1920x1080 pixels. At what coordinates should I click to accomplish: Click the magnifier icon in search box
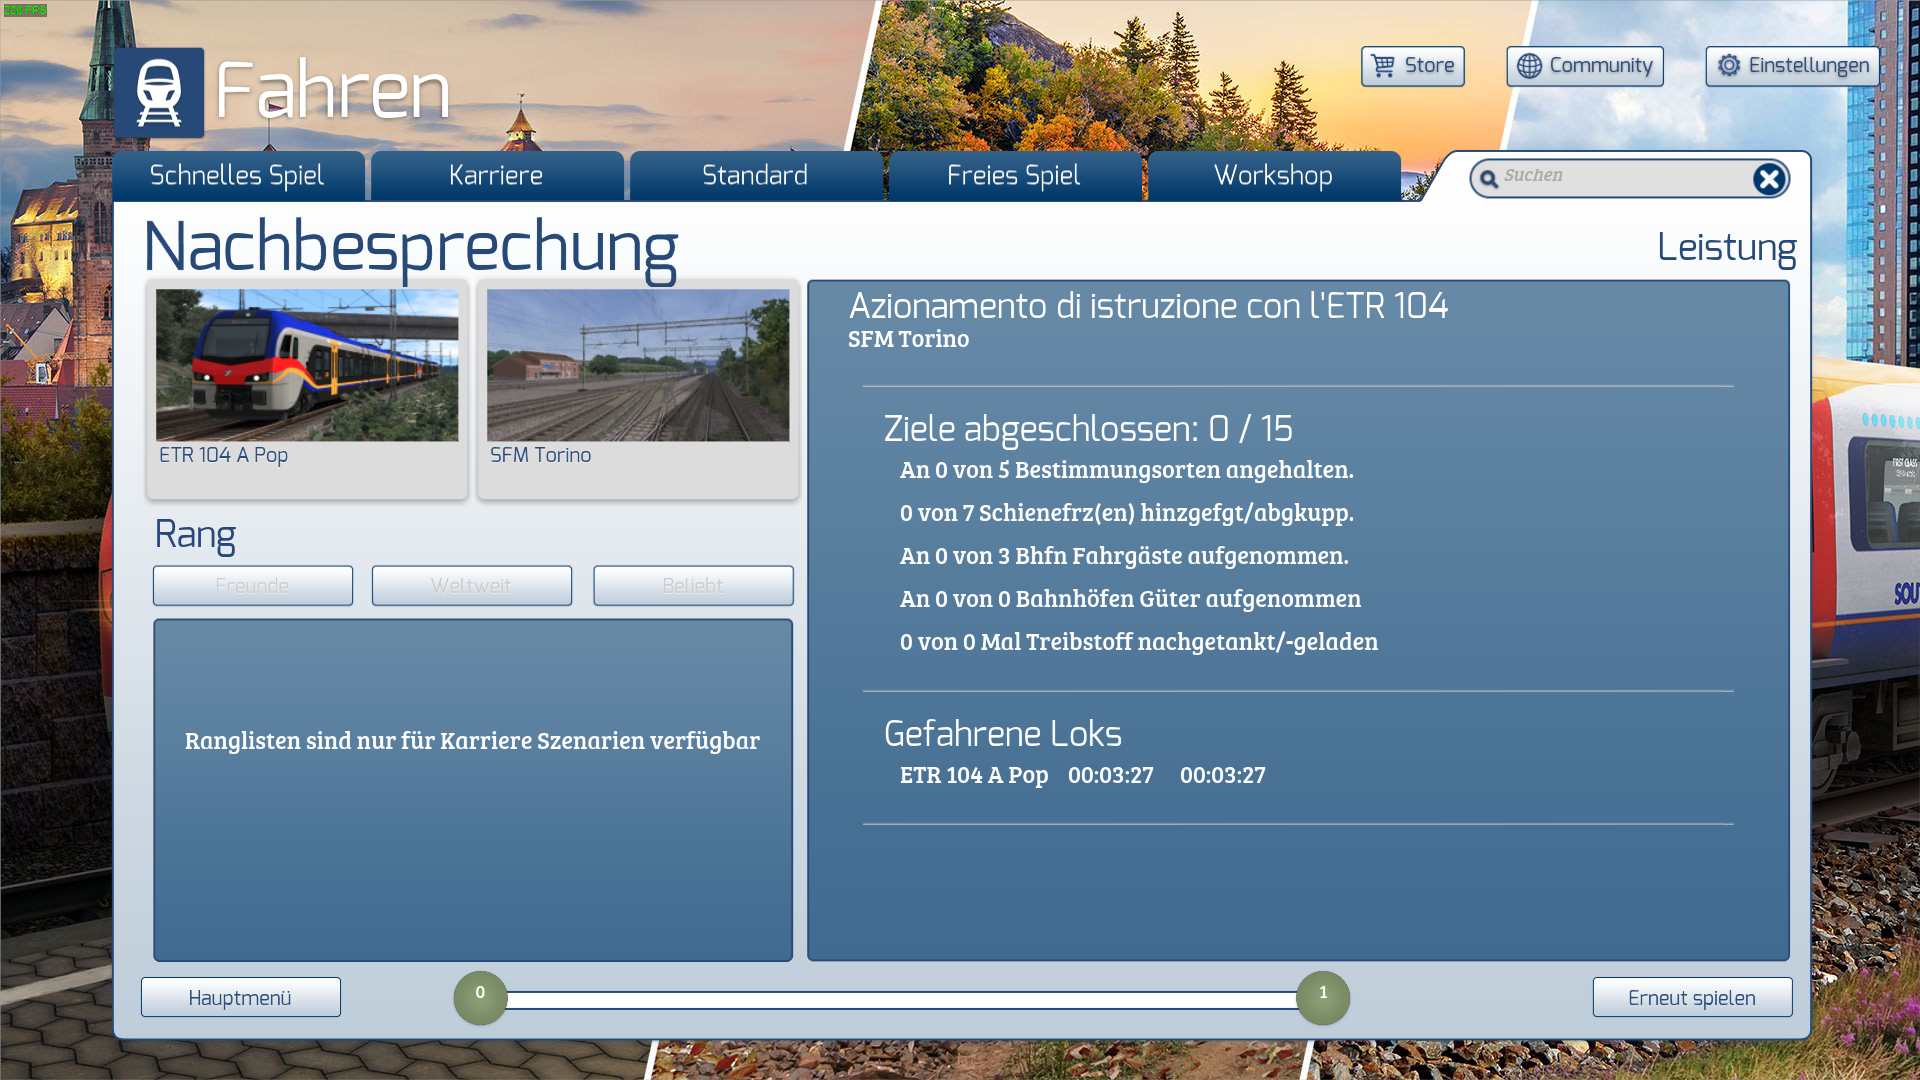(x=1489, y=179)
